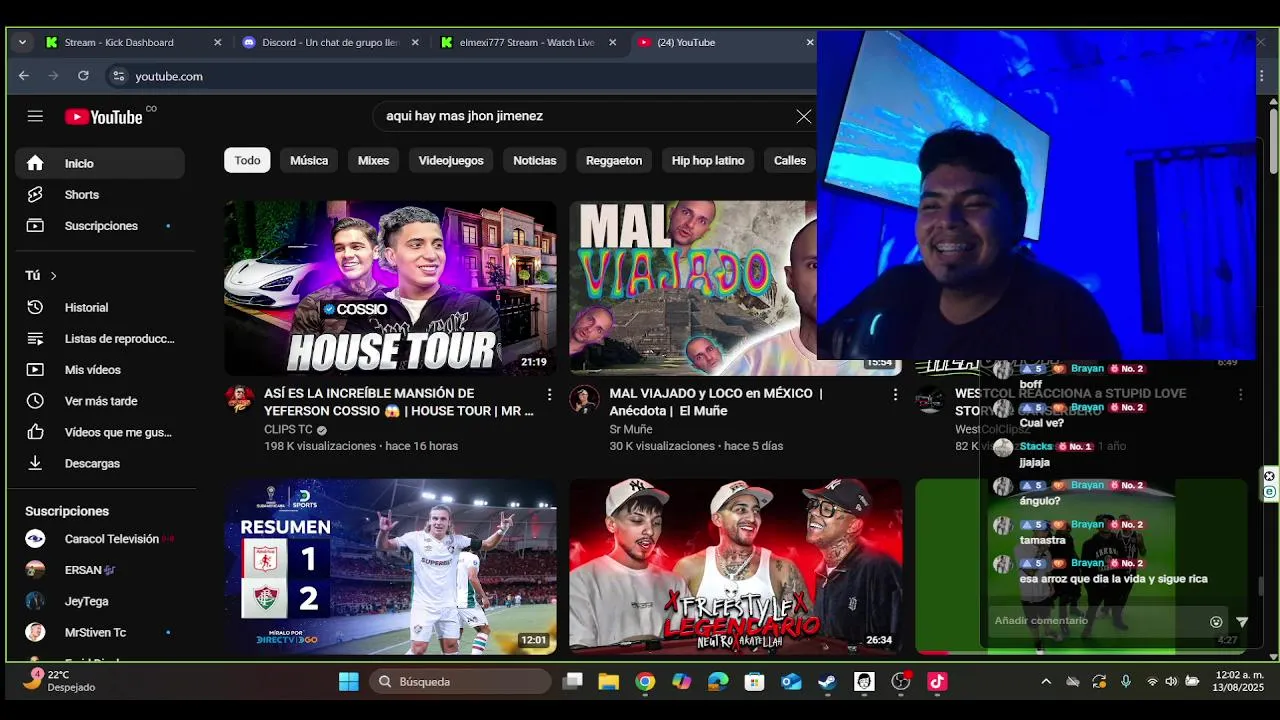Open Suscripciones in the sidebar
Viewport: 1280px width, 720px height.
[x=100, y=225]
